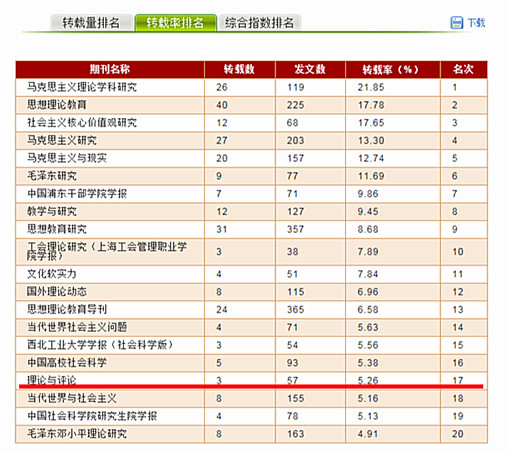Click the 期刊名称 column header
The width and height of the screenshot is (509, 453).
pos(110,69)
